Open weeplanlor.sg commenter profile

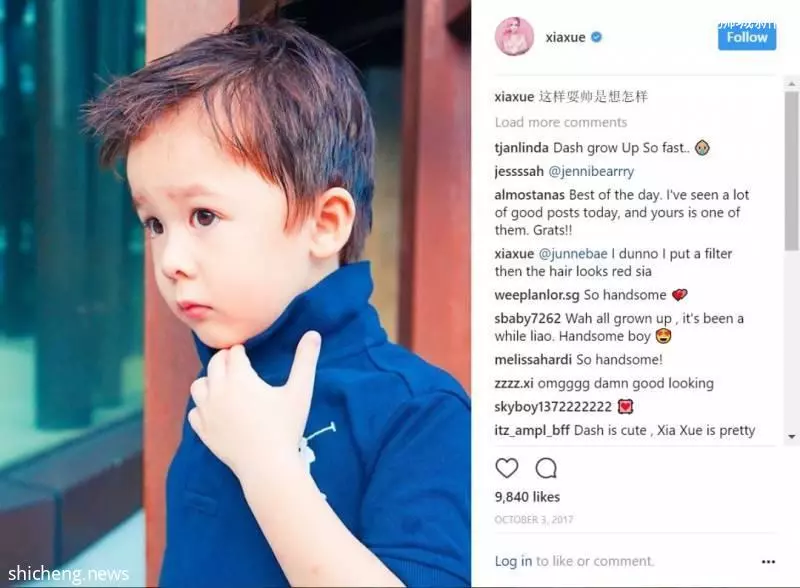tap(537, 295)
